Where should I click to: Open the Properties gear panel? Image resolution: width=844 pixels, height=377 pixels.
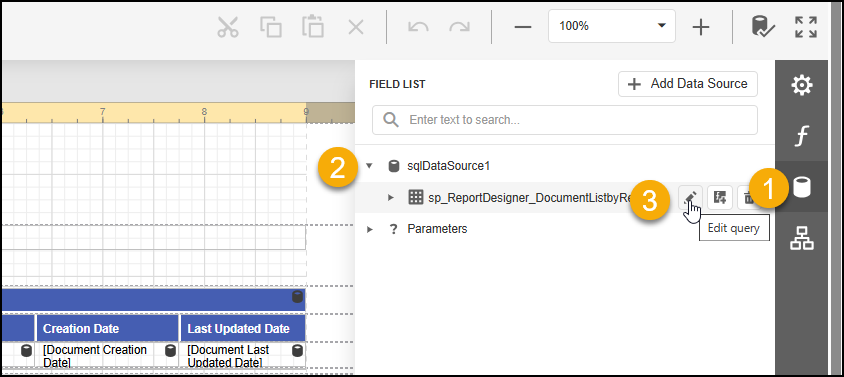pos(801,85)
